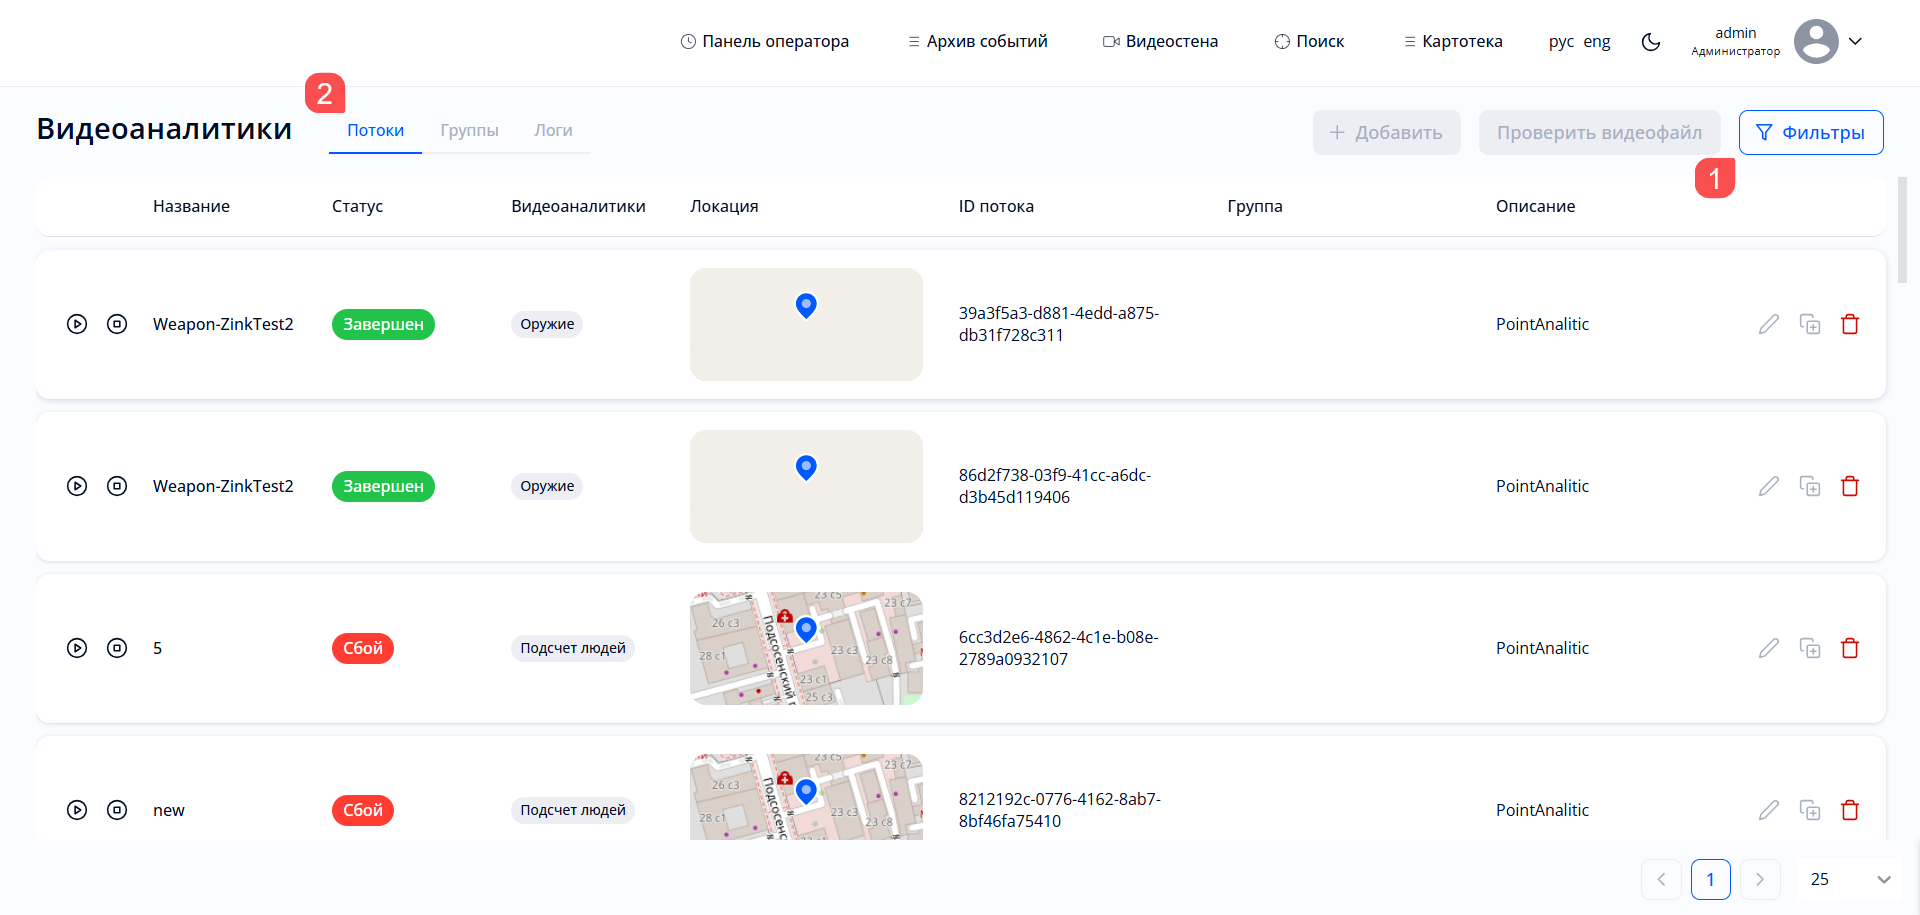Screen dimensions: 1920x915
Task: Click the Добавить button
Action: 1387,133
